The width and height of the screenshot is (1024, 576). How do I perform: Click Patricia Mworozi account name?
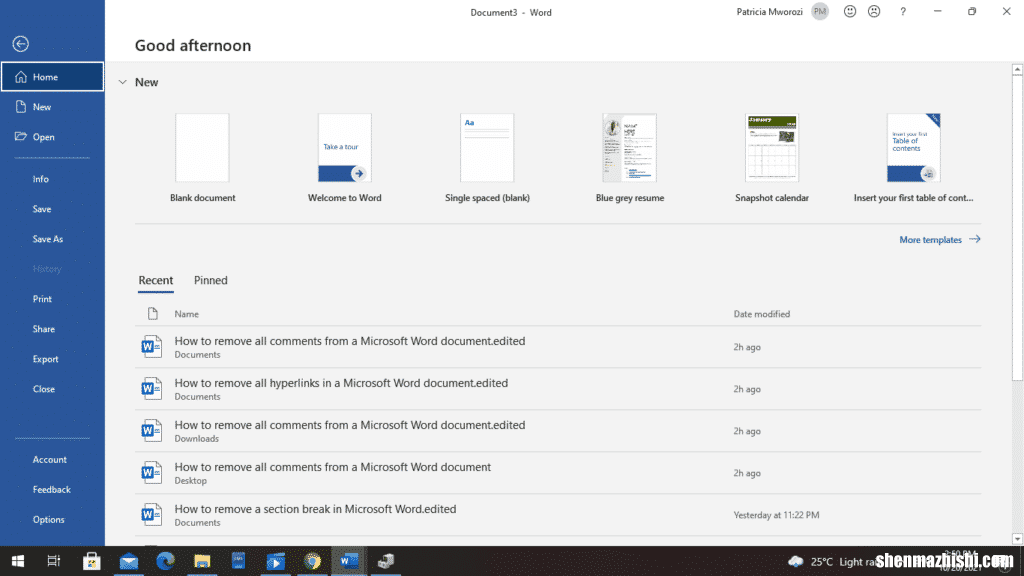[x=769, y=12]
